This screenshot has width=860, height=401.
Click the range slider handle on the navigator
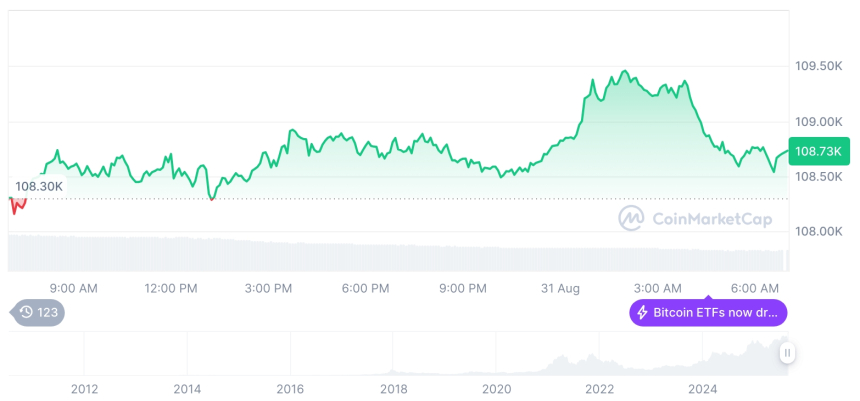point(788,352)
